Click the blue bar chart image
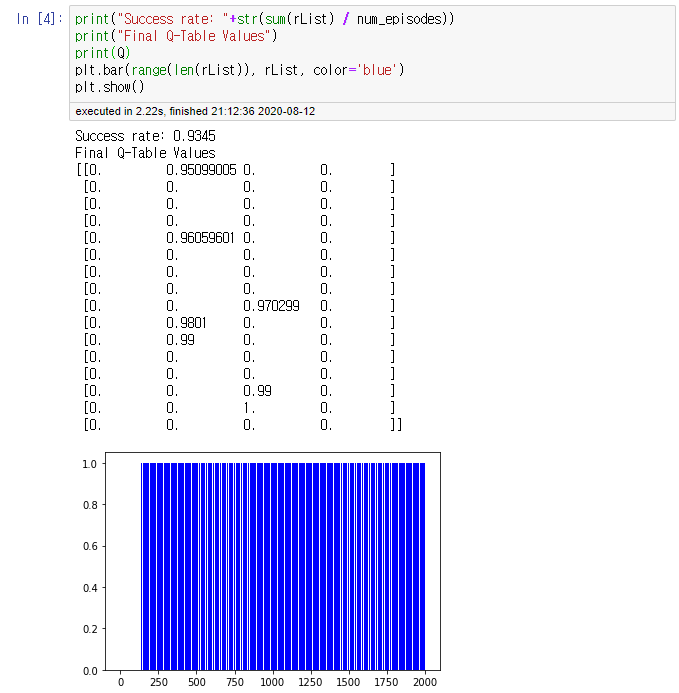Viewport: 679px width, 693px height. point(263,570)
